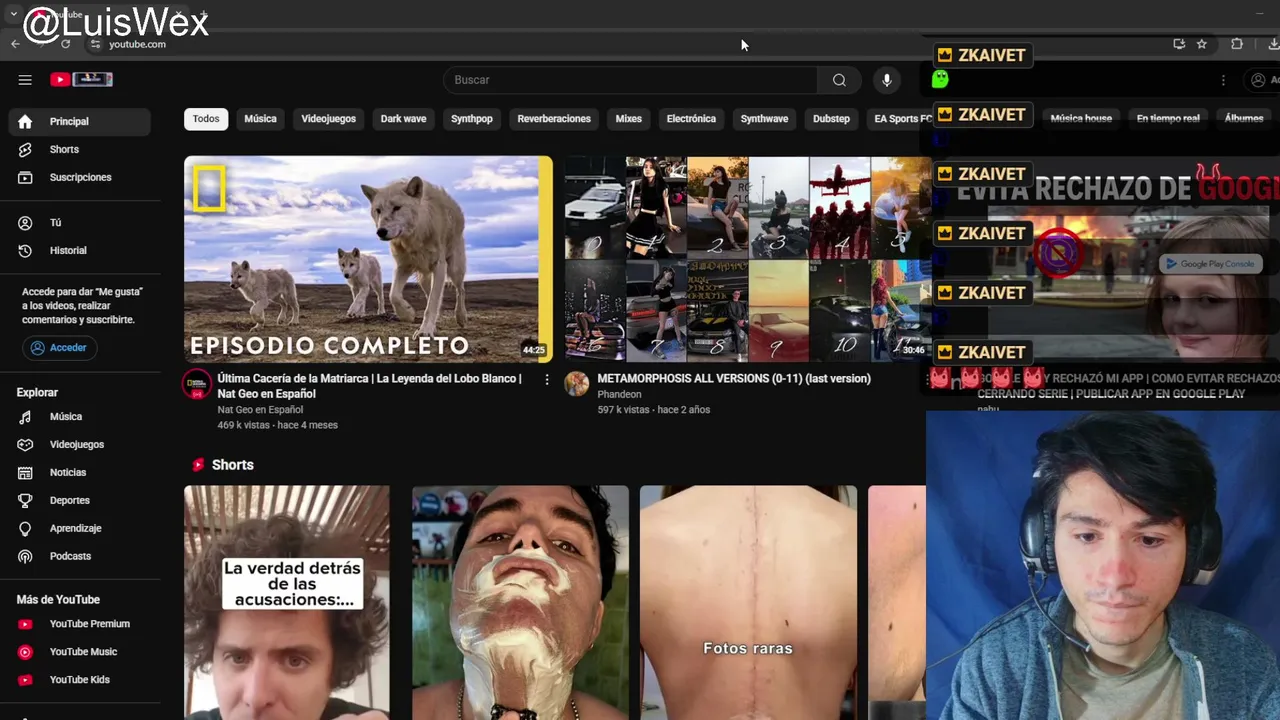Click the Buscar search field
Viewport: 1280px width, 720px height.
[630, 80]
